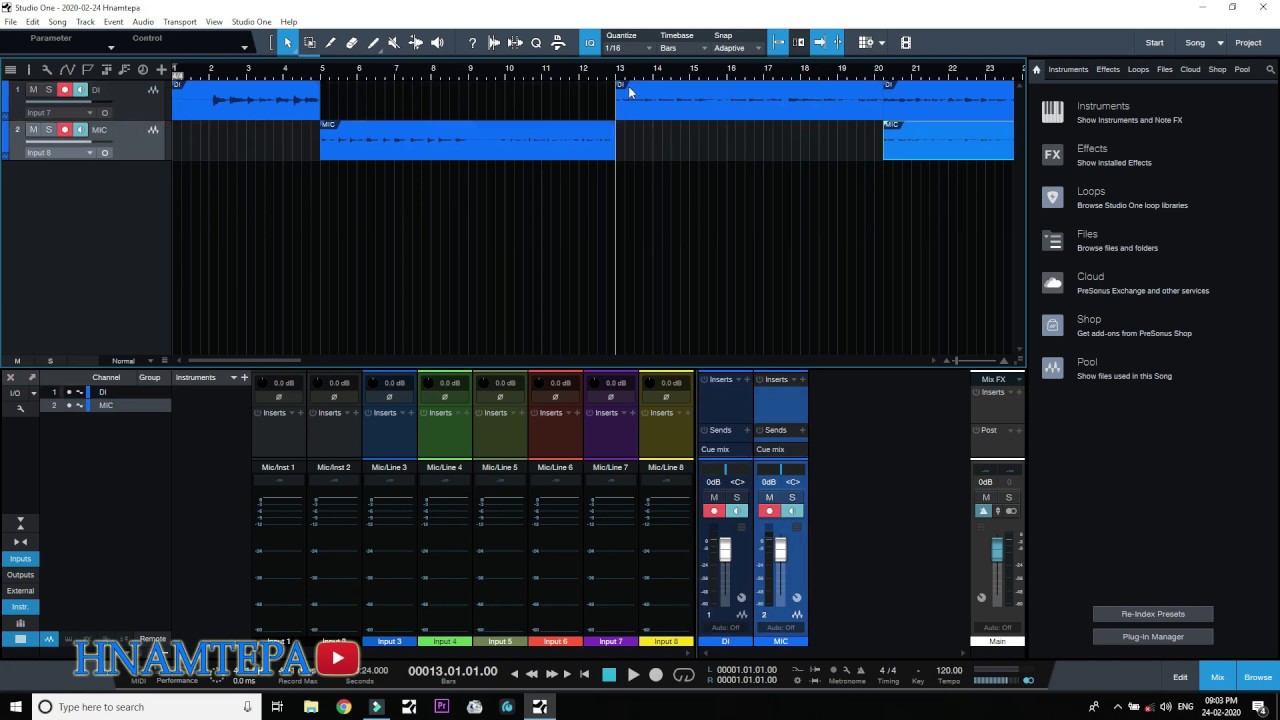Click the Edit view button
This screenshot has height=720, width=1280.
1180,677
